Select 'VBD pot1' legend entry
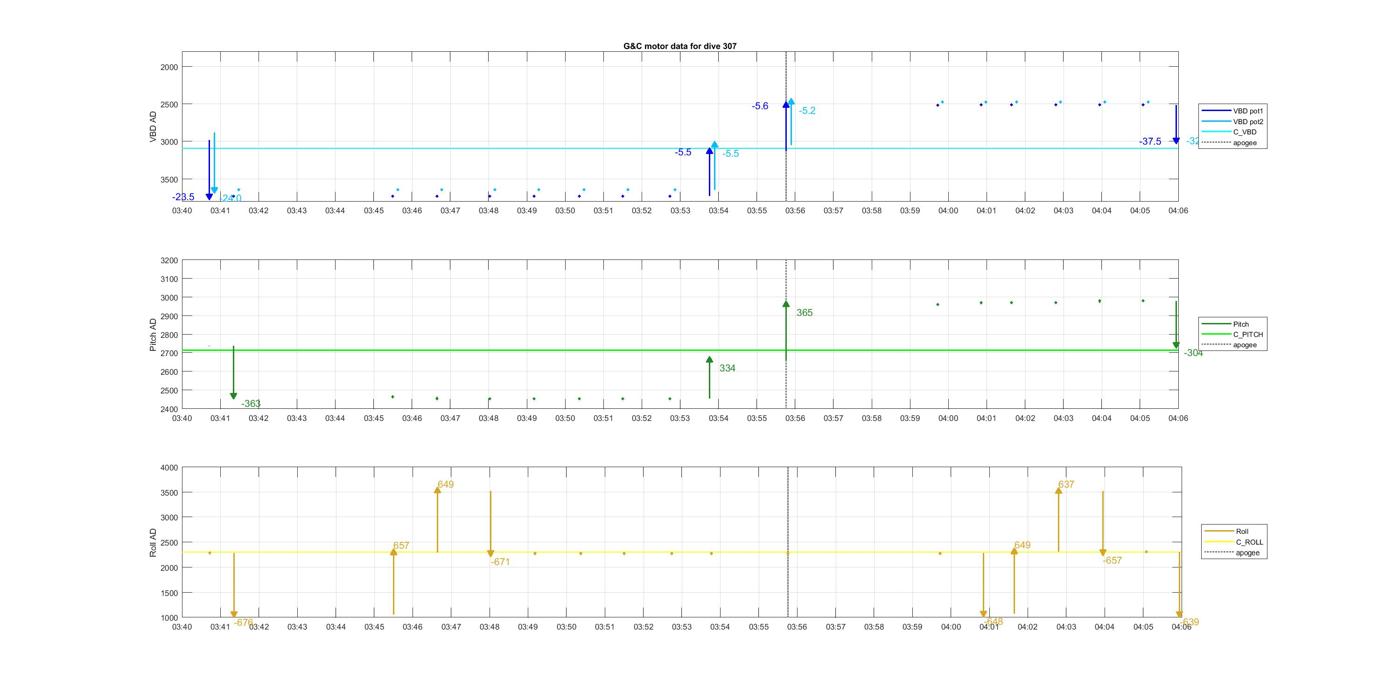1400x693 pixels. [1231, 111]
